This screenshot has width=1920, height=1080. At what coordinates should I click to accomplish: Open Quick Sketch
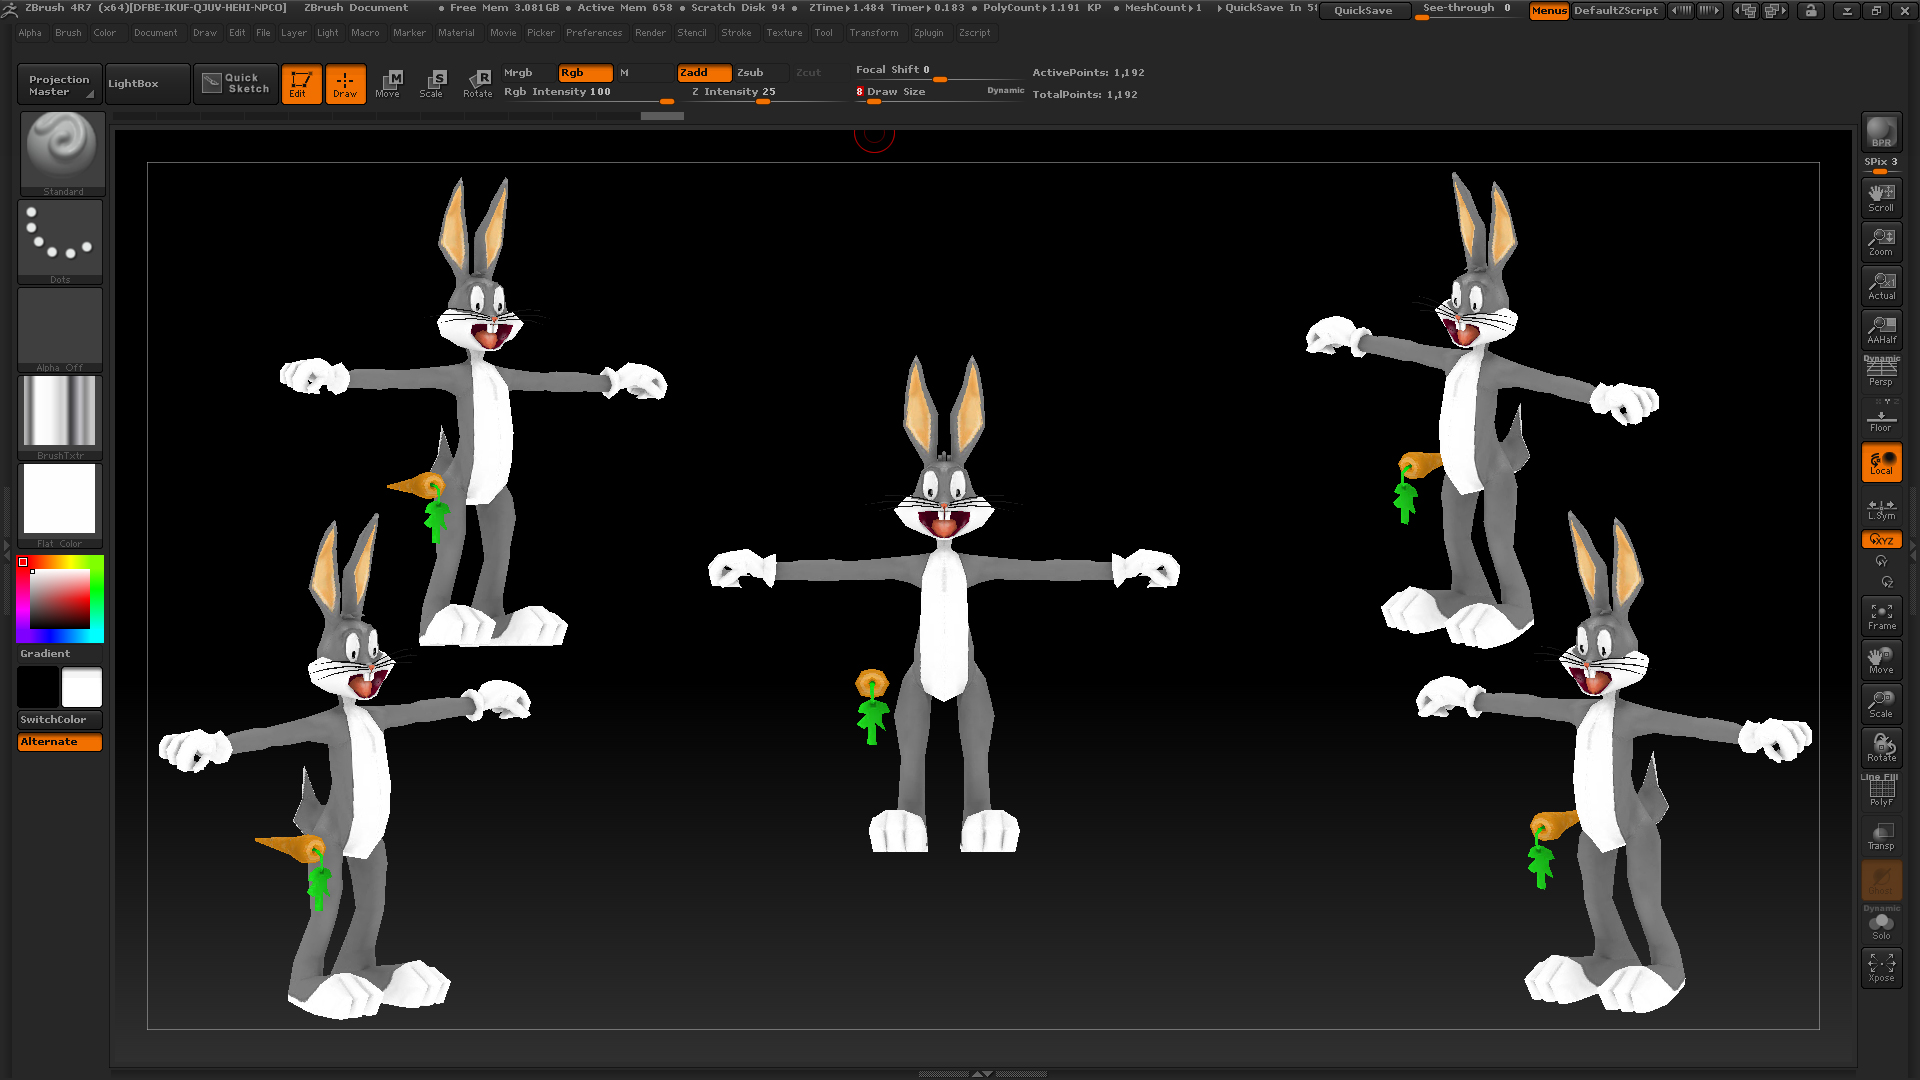tap(236, 83)
